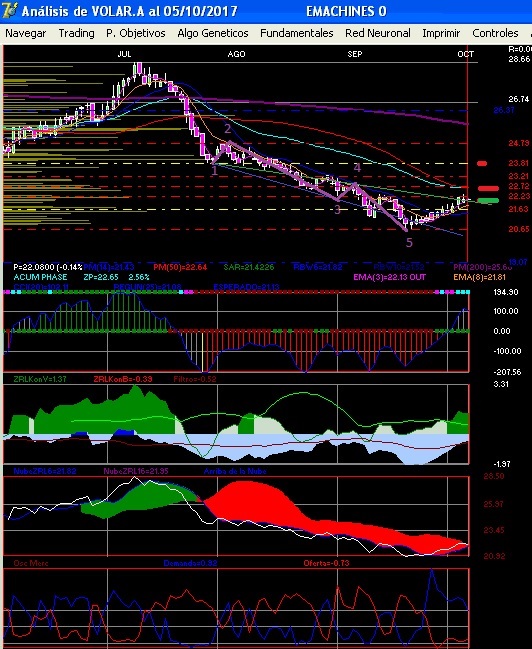Click Elliott wave label 5 on chart

point(409,243)
